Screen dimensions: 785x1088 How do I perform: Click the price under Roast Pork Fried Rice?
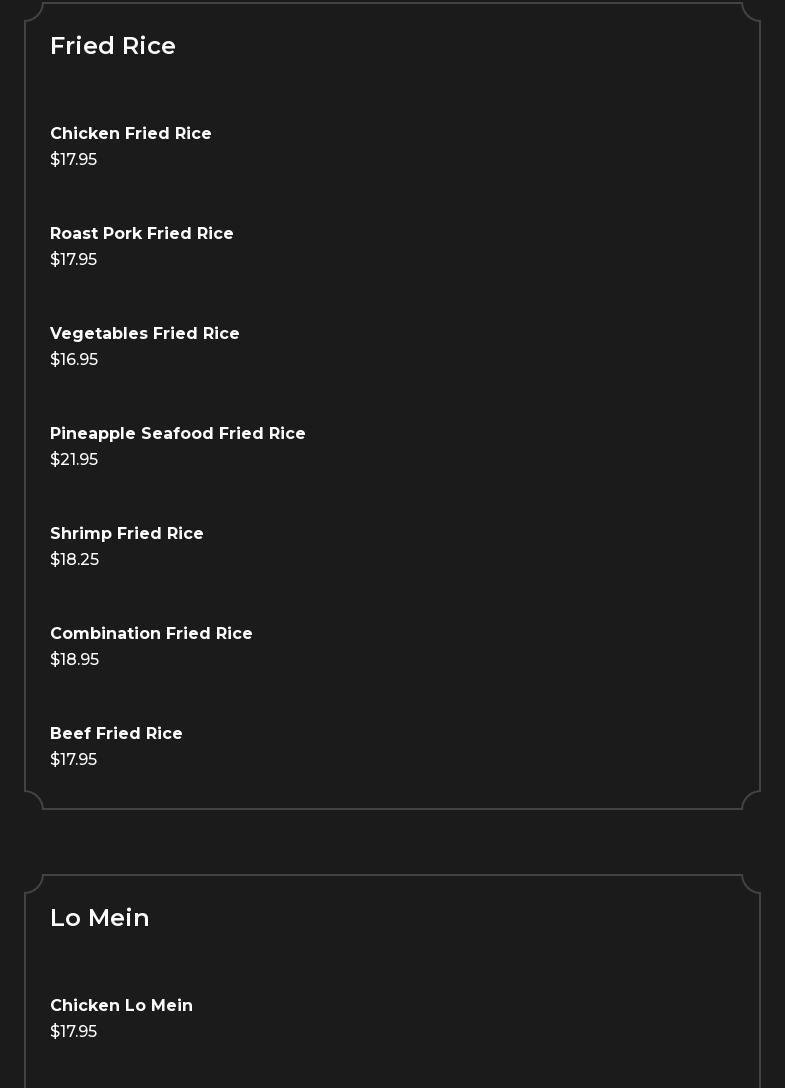coord(74,260)
